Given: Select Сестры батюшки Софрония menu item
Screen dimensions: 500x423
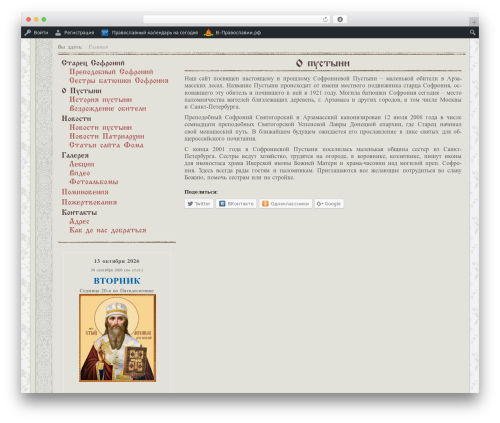Looking at the screenshot, I should tap(119, 81).
